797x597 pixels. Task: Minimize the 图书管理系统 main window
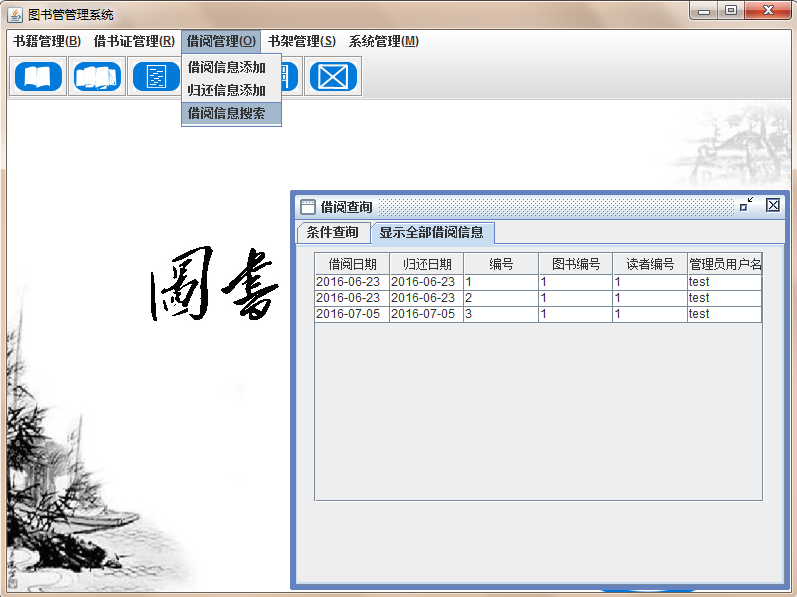coord(704,11)
